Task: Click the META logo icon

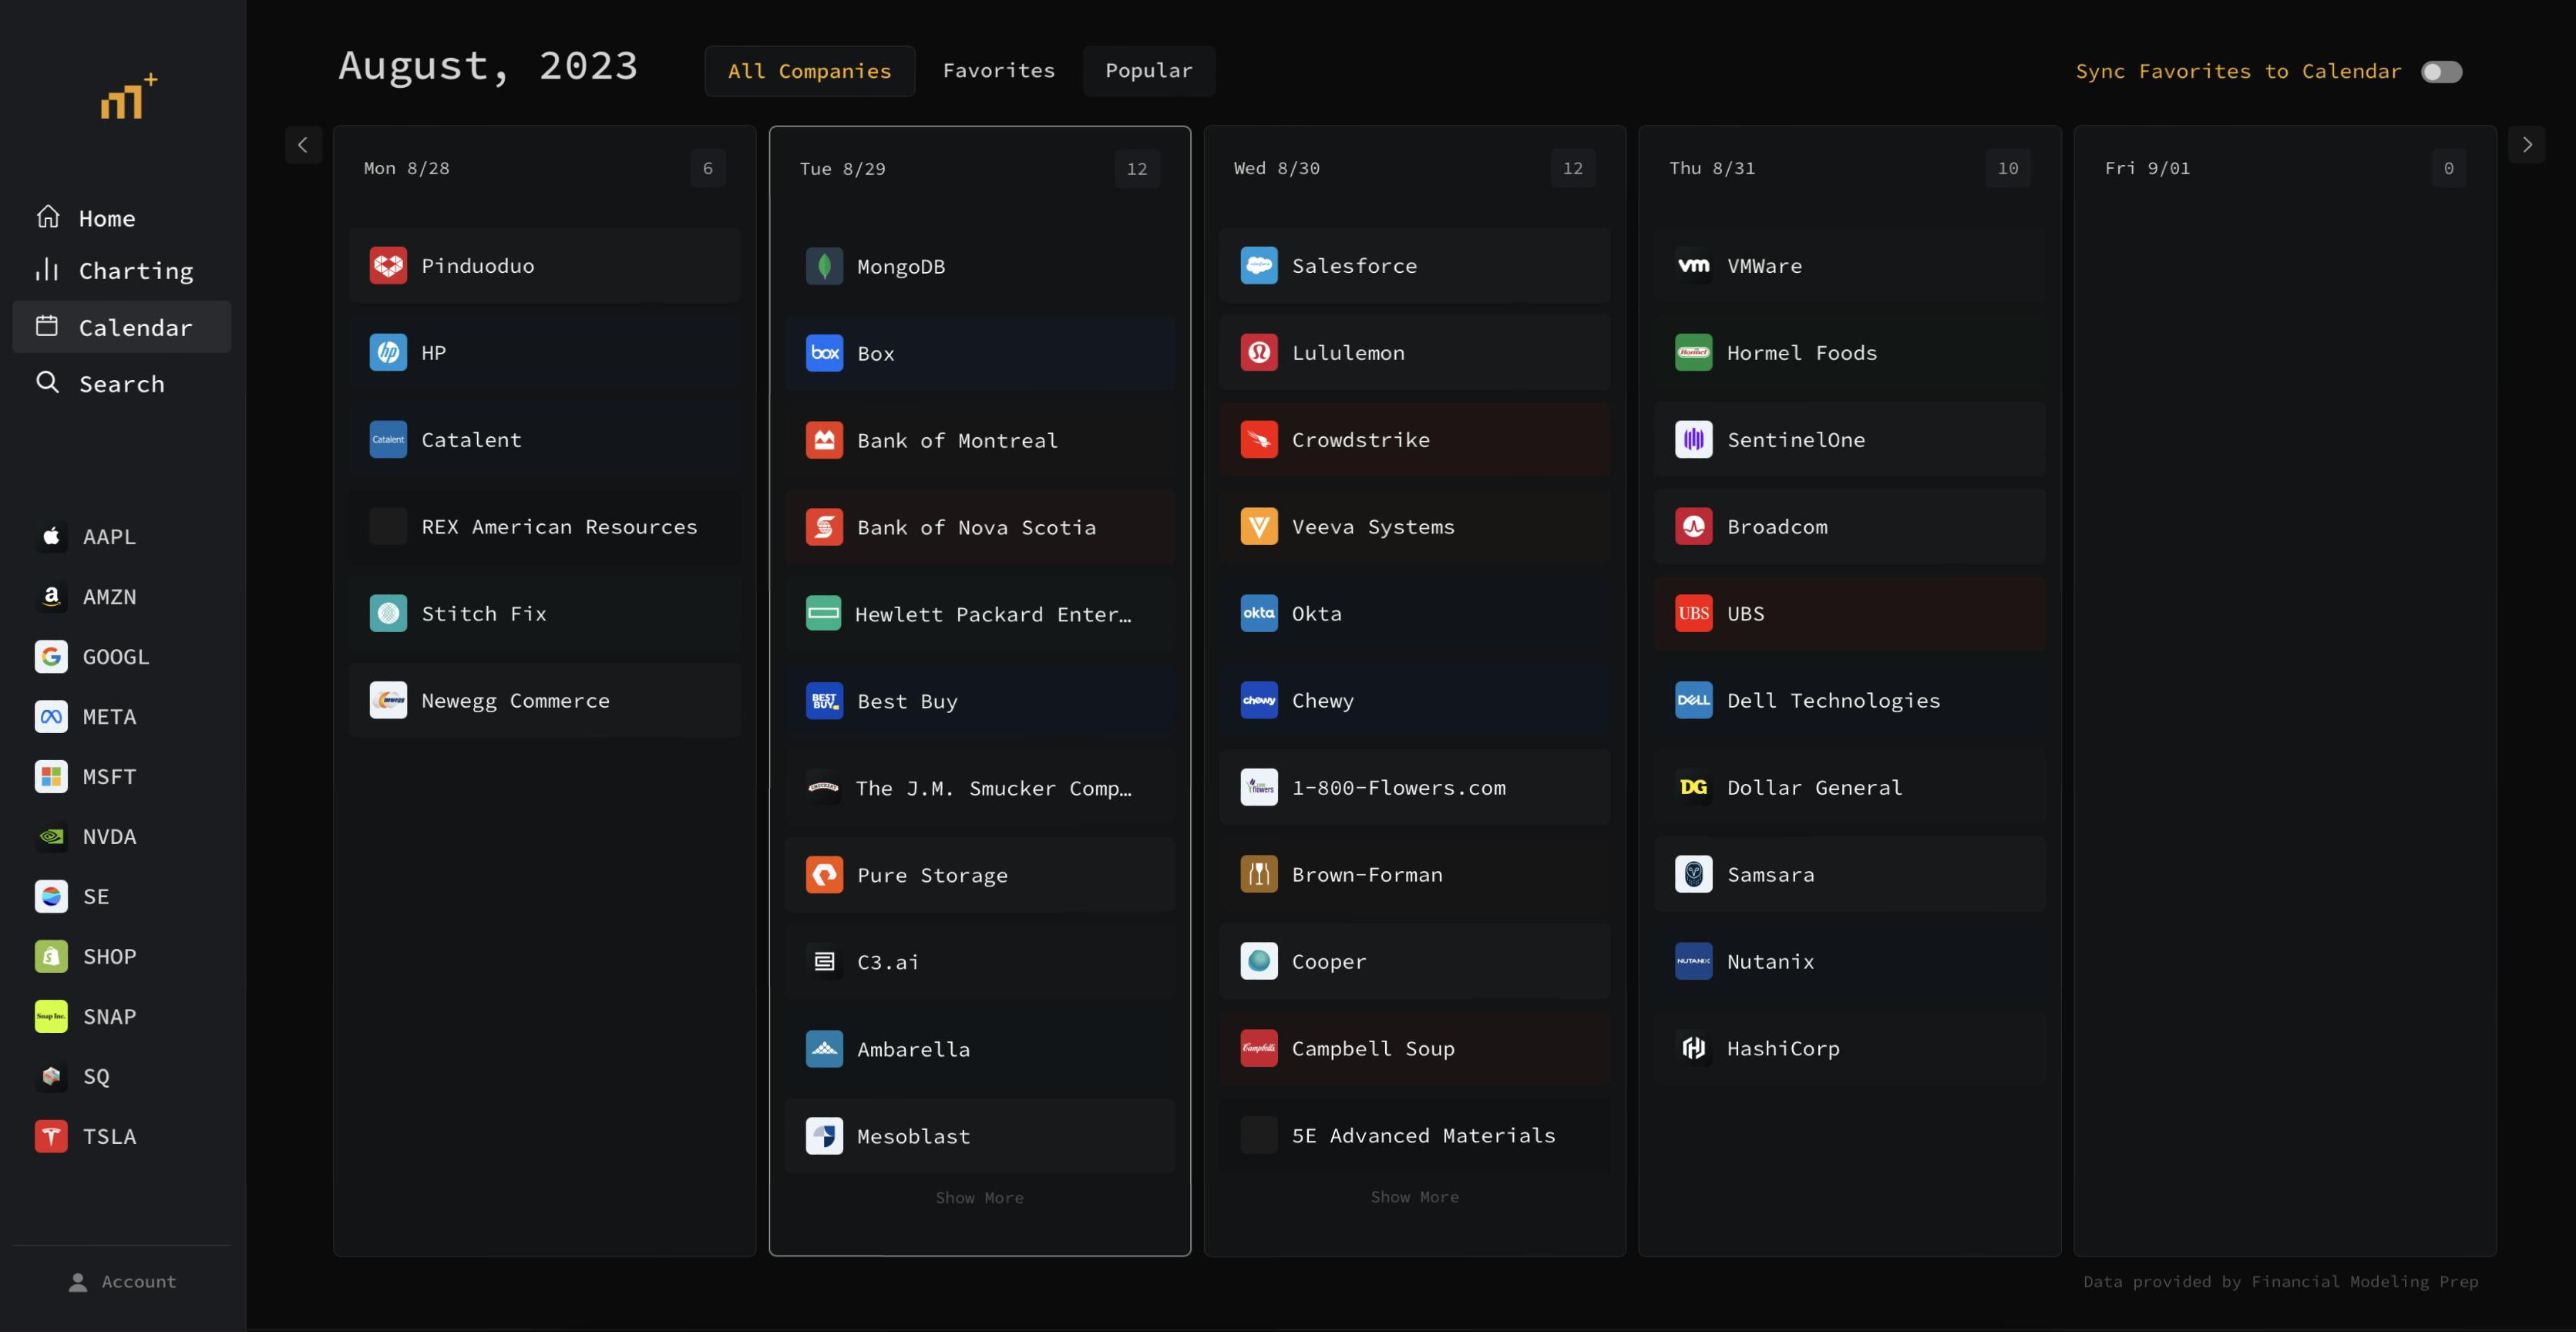Action: pos(51,717)
